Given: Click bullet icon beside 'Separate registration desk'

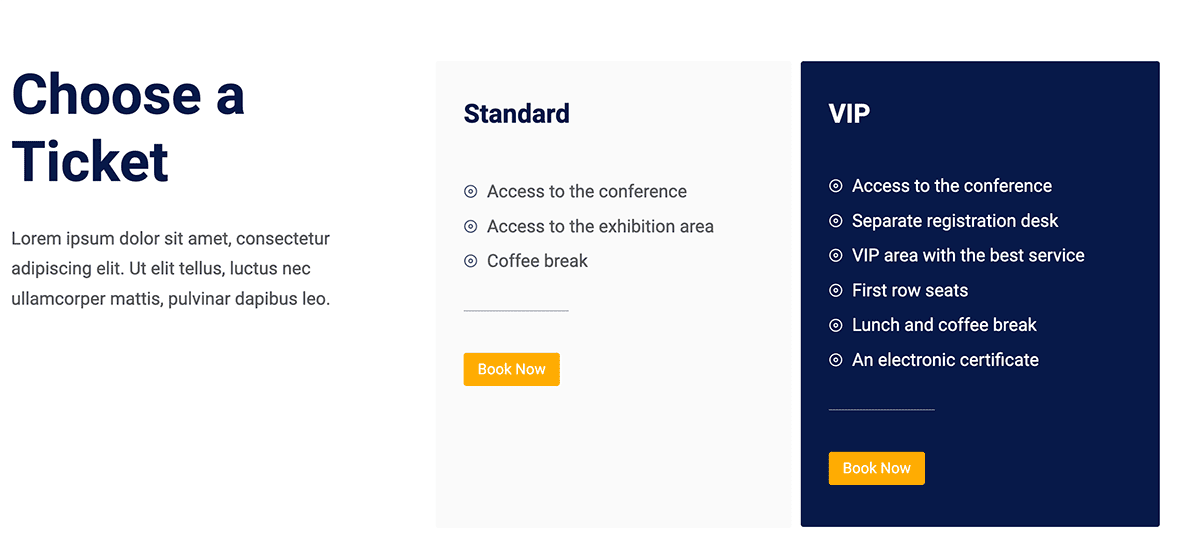Looking at the screenshot, I should 836,221.
